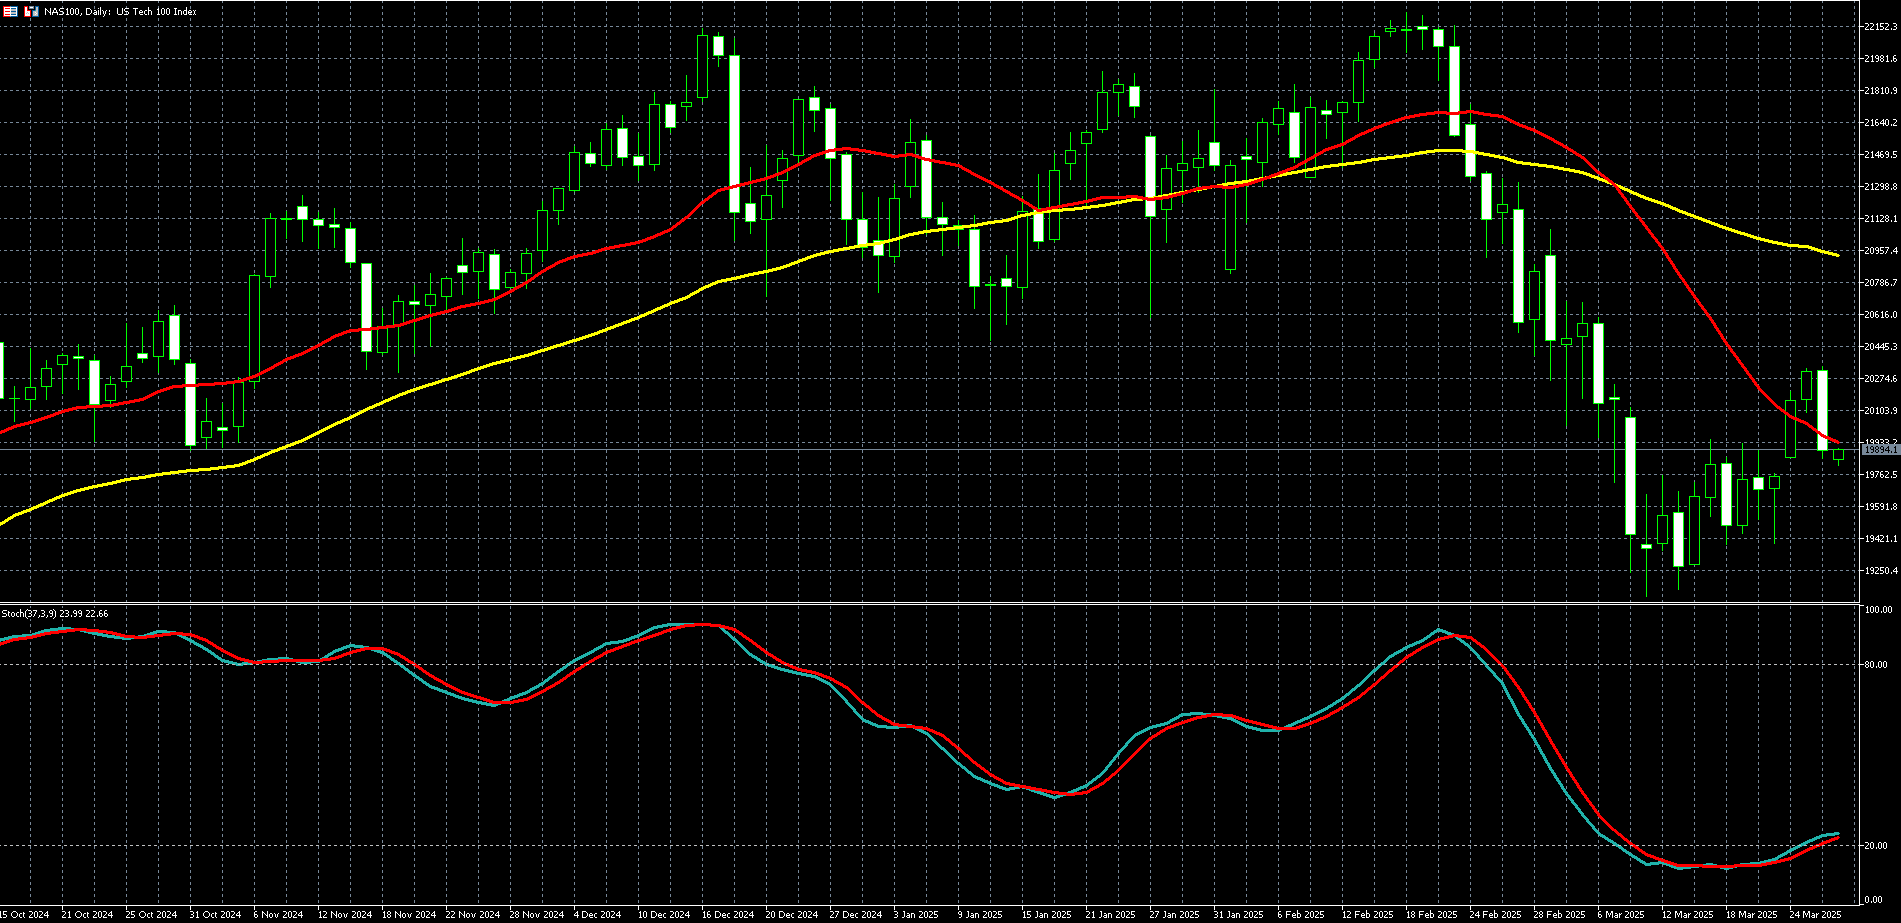Click the 20445.3 price axis value
Screen dimensions: 1901x923
[1880, 347]
